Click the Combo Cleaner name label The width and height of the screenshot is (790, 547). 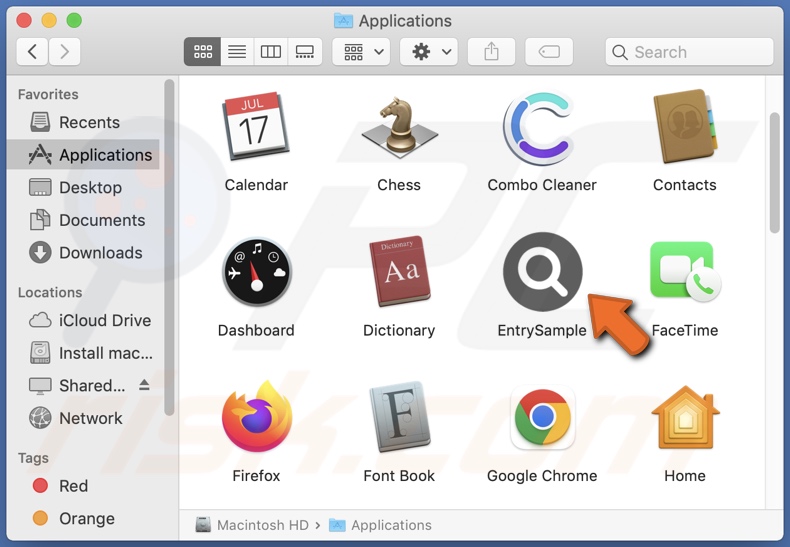pos(542,185)
